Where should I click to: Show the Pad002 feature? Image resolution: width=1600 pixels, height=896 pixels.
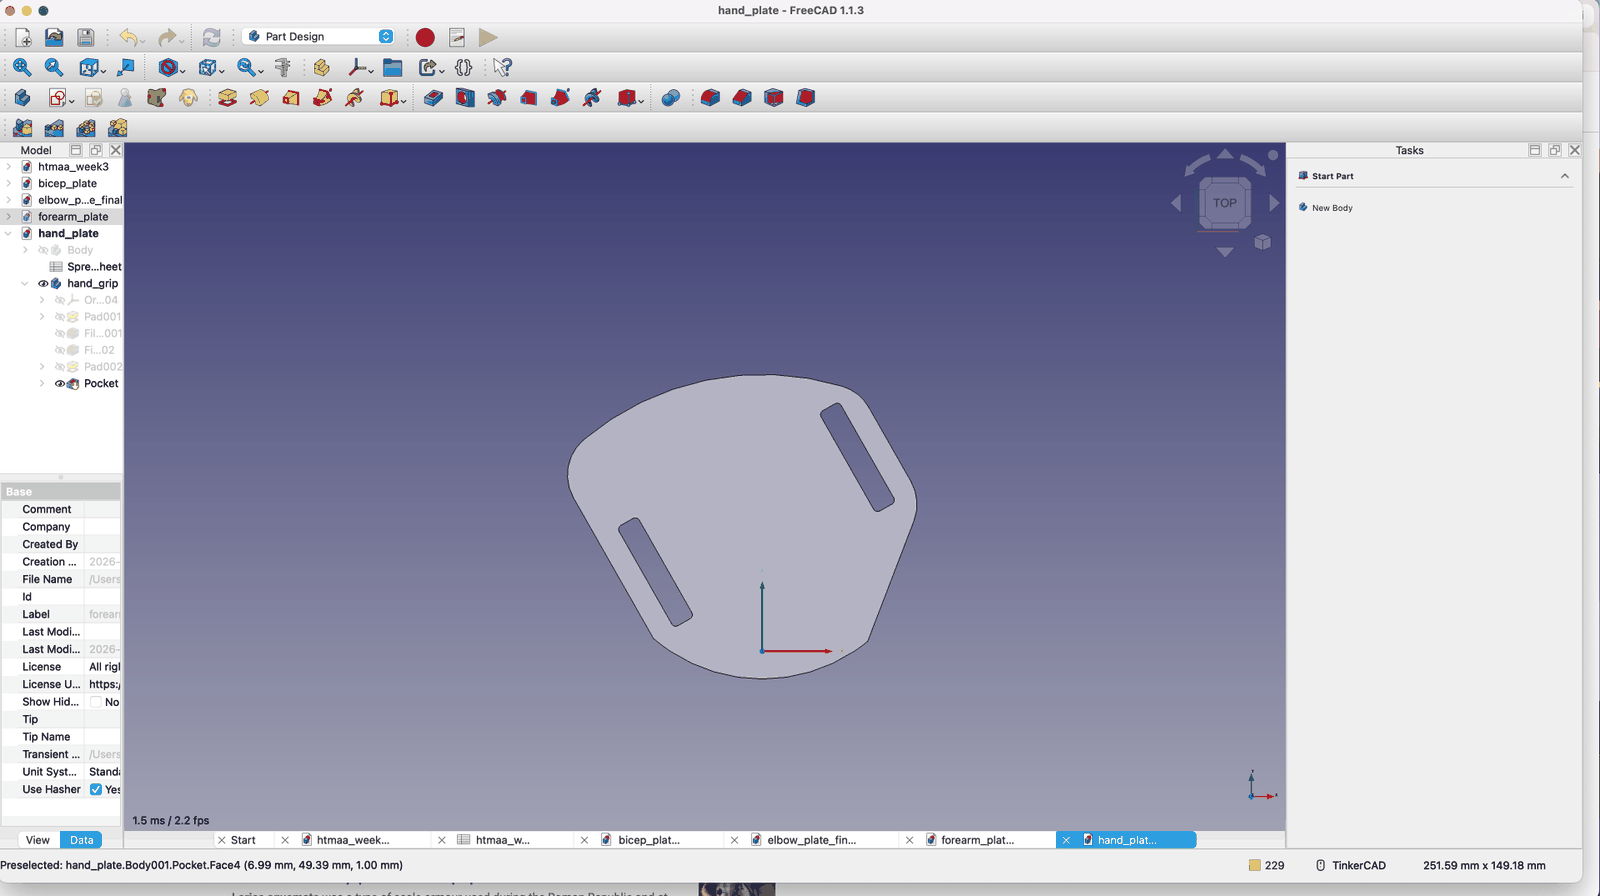60,367
